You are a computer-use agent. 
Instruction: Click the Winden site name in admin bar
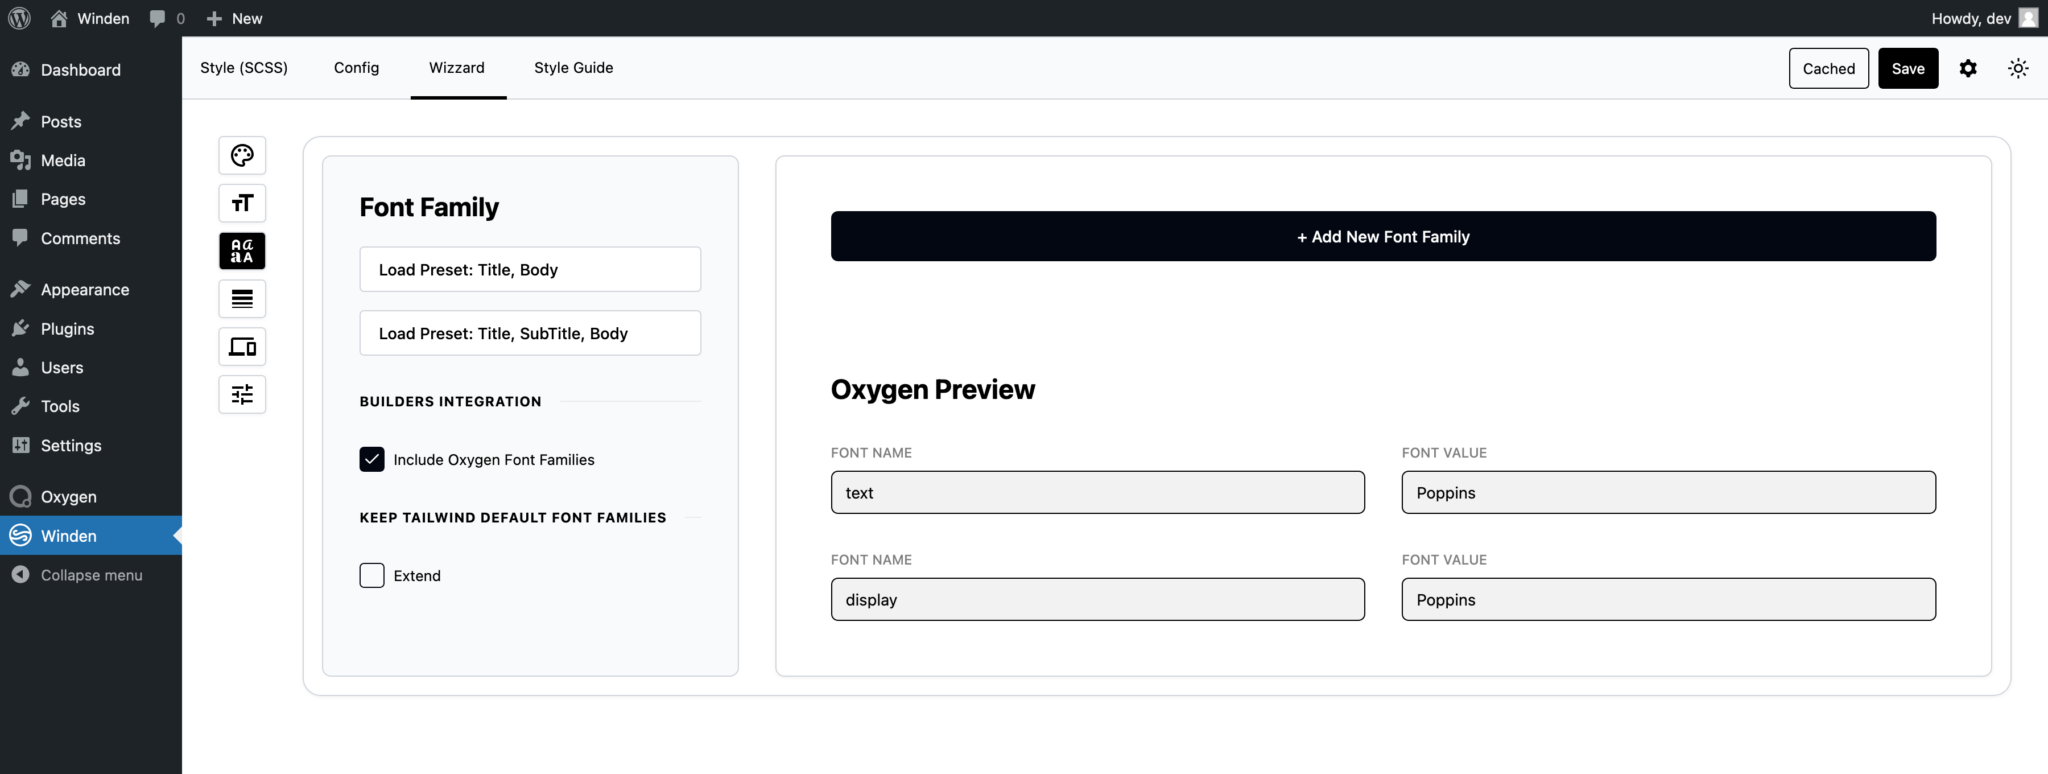pos(104,18)
